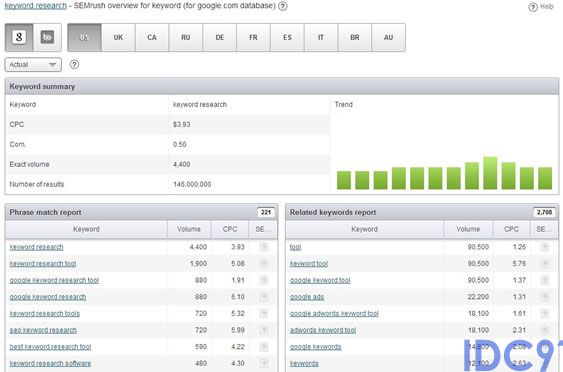Select the BR database tab
Screen dimensions: 563x372
(x=354, y=37)
